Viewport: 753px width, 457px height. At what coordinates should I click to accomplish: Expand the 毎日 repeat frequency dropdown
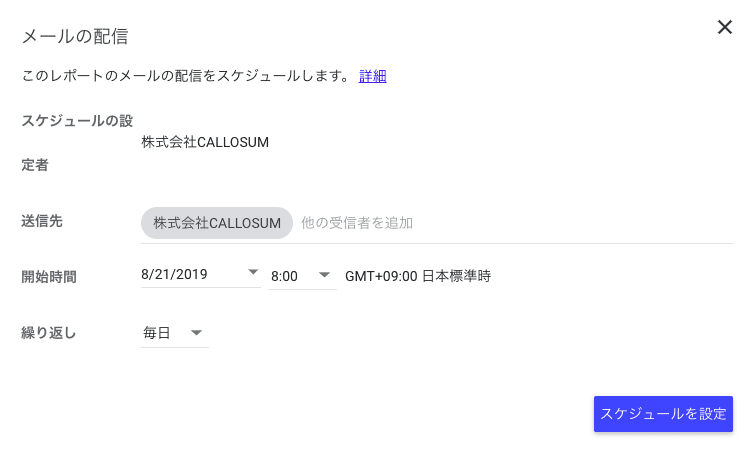(x=174, y=333)
